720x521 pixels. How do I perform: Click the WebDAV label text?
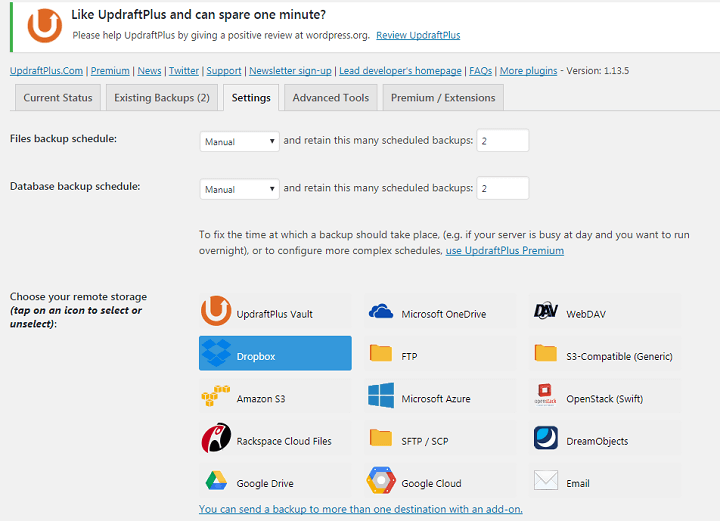[x=586, y=314]
